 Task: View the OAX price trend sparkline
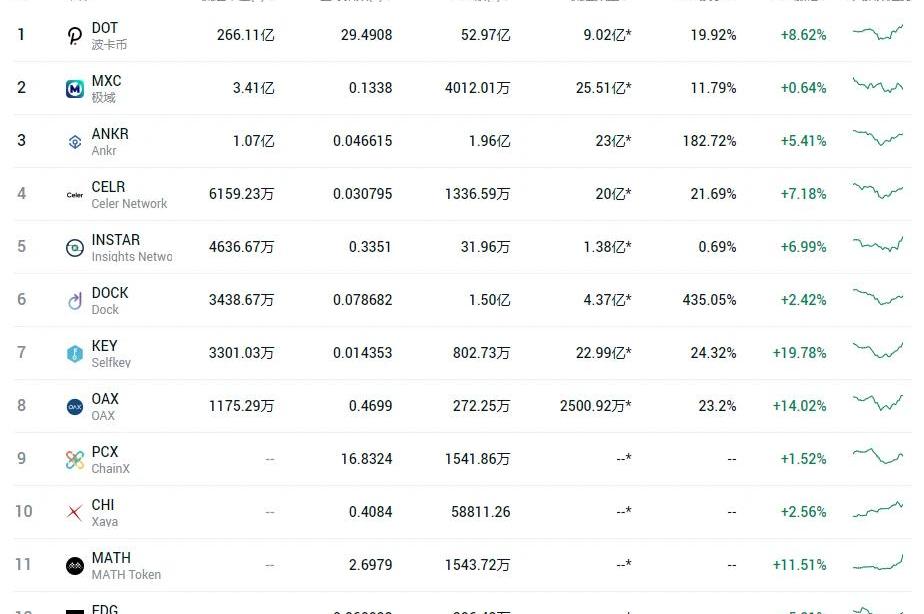(x=878, y=403)
